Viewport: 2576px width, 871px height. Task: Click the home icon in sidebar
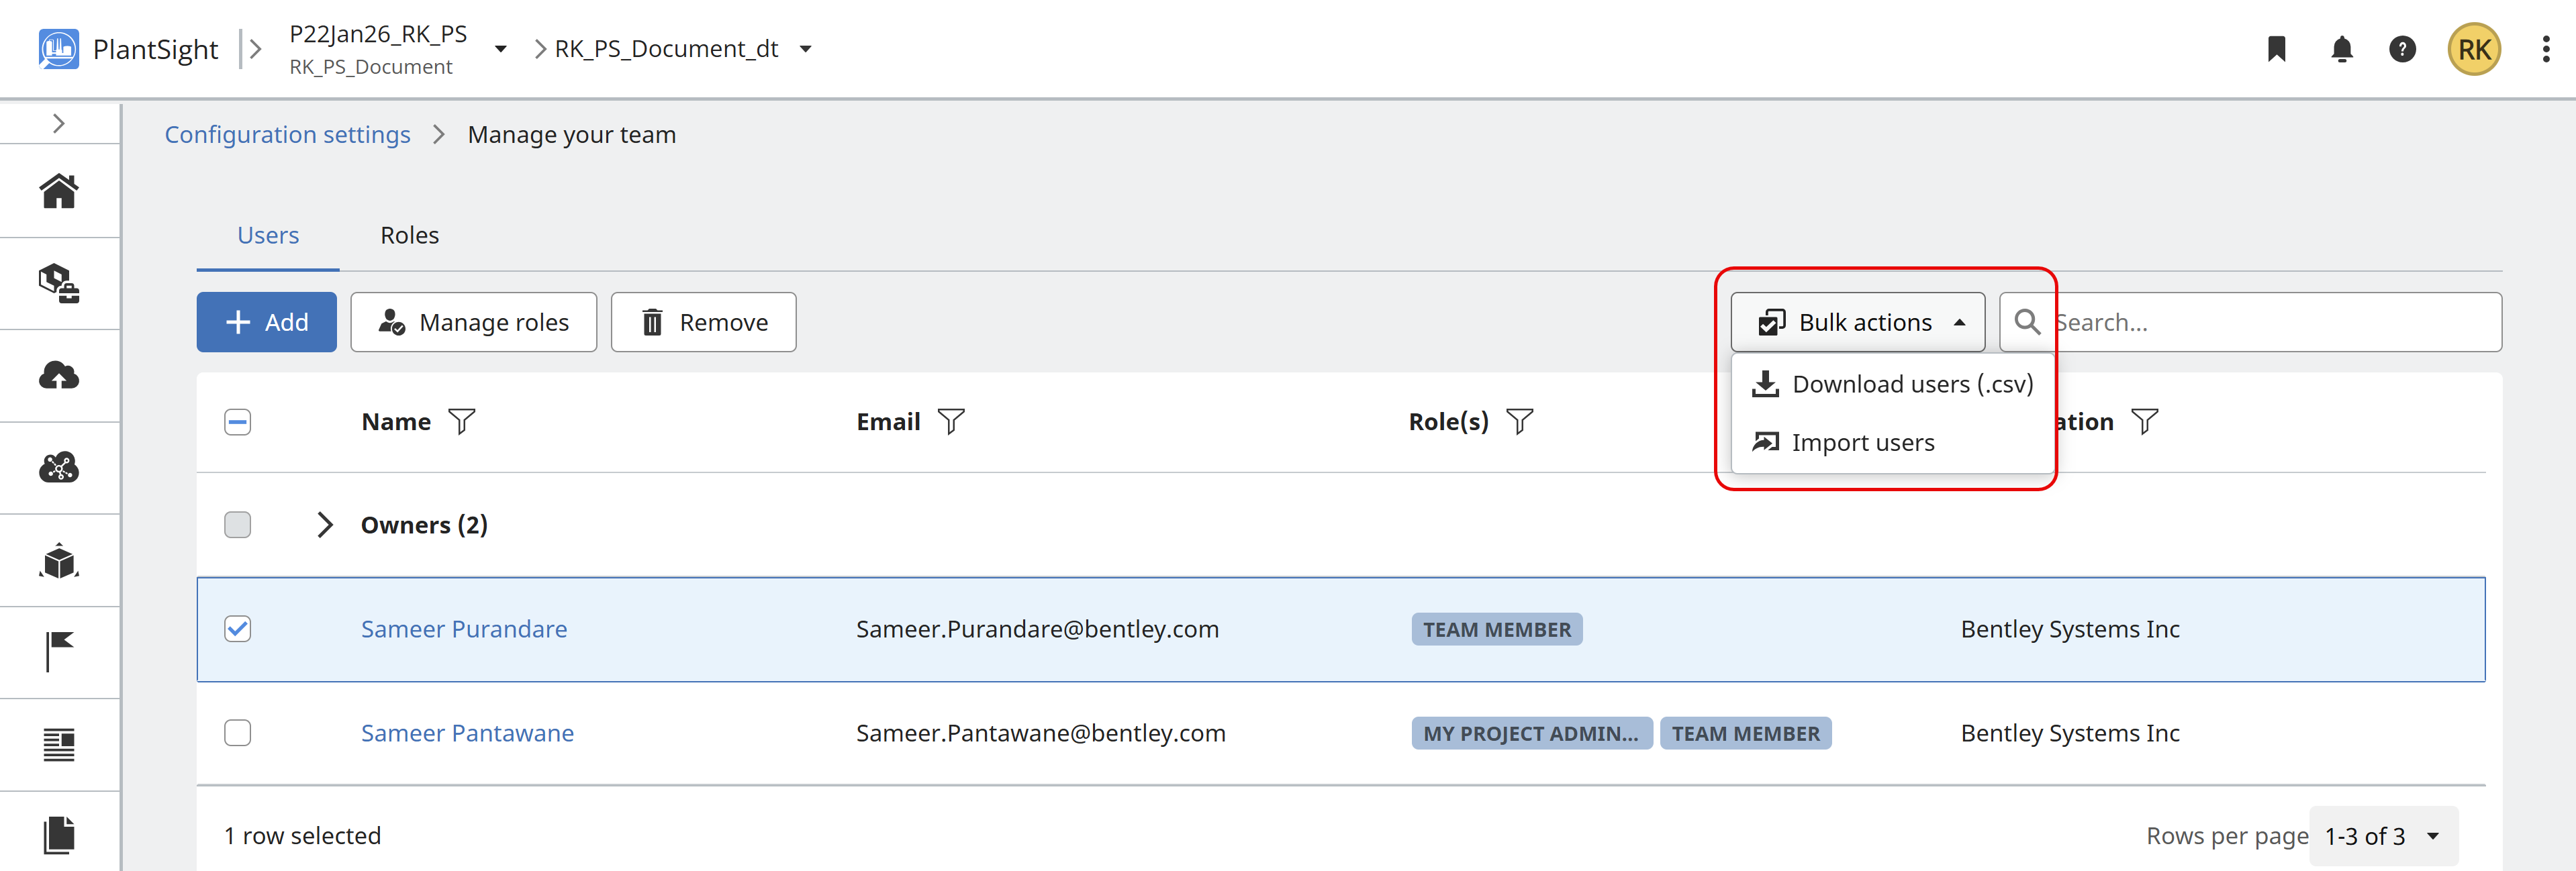tap(59, 191)
